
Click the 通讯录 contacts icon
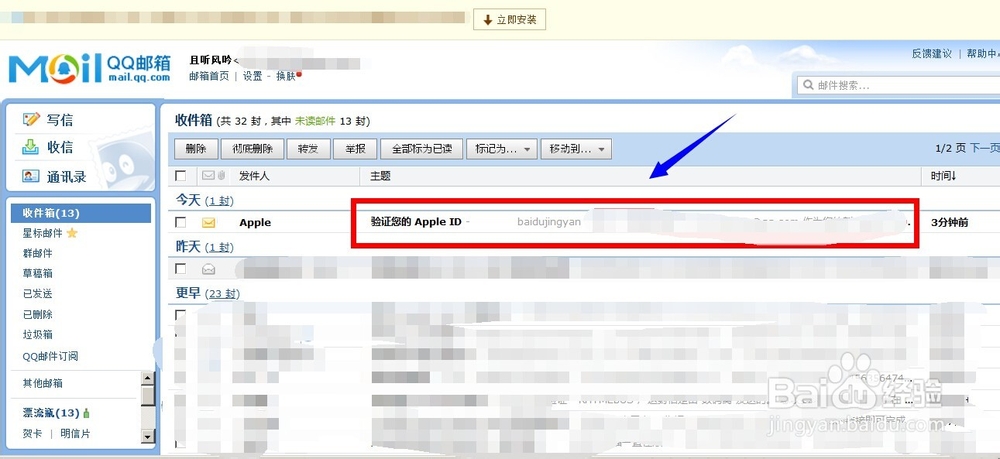click(x=31, y=176)
